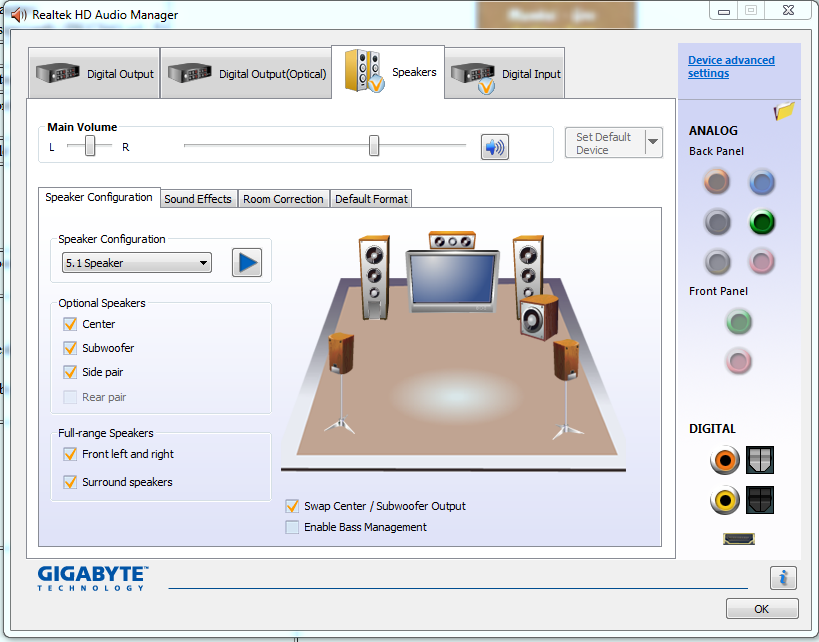The height and width of the screenshot is (642, 819).
Task: Click the front left tower speaker
Action: coord(374,277)
